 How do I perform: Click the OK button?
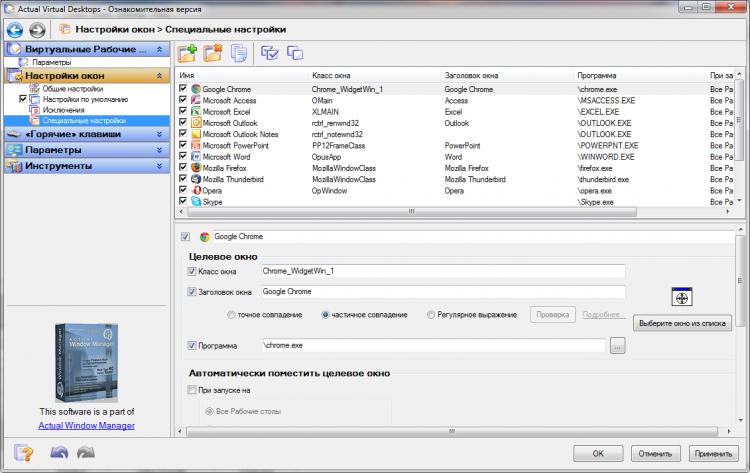click(598, 453)
